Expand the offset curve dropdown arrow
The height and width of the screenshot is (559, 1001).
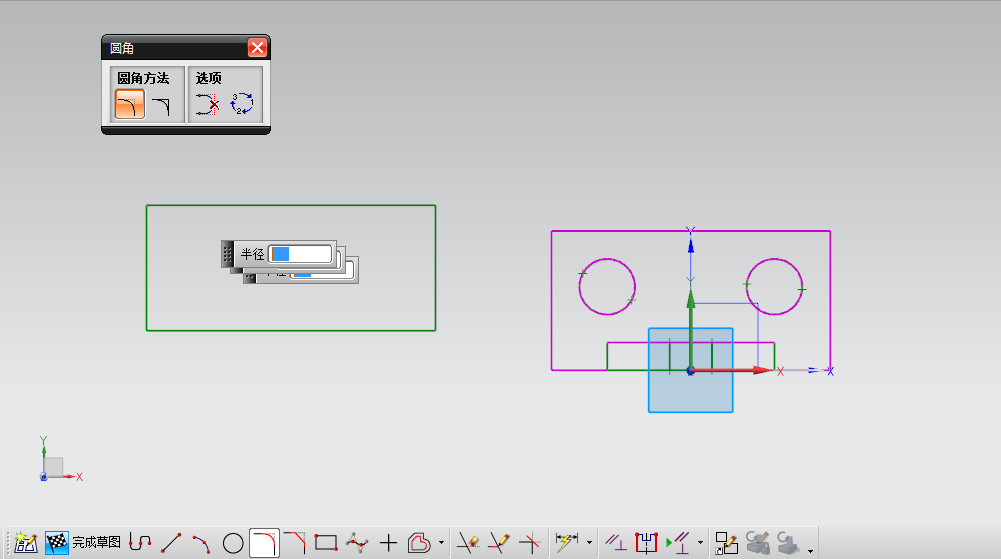tap(441, 544)
